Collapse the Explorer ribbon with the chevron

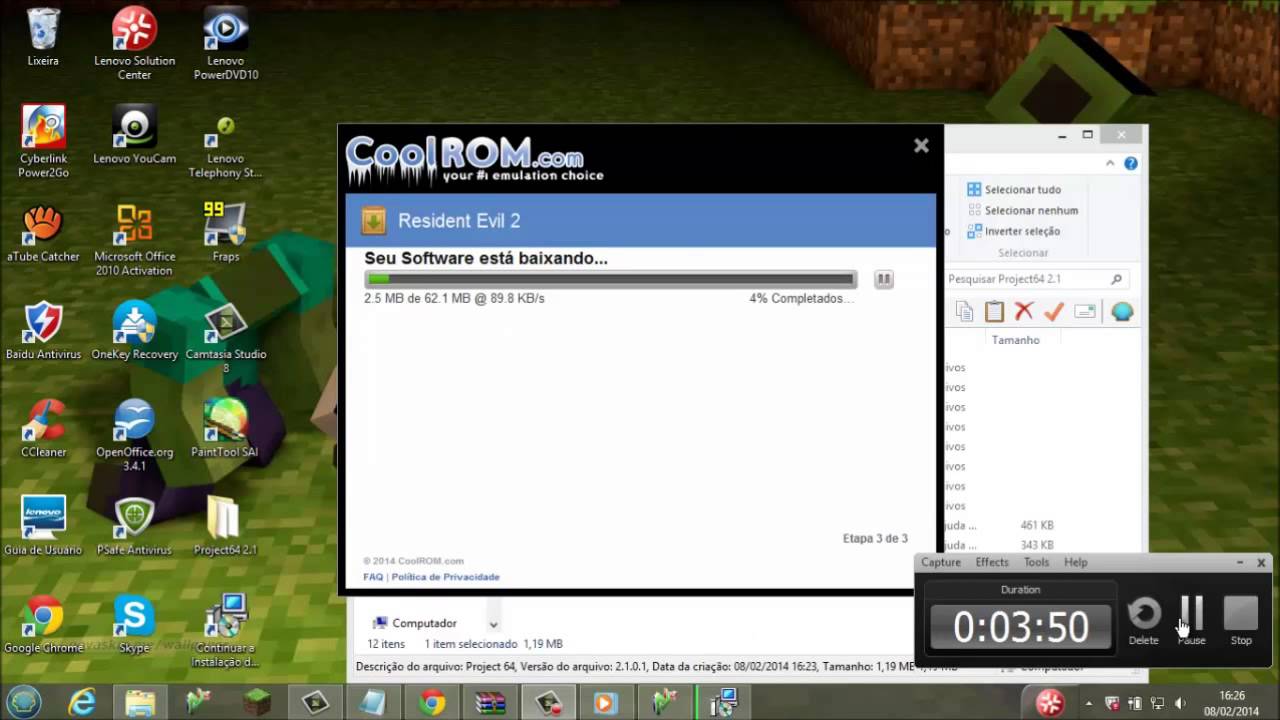pyautogui.click(x=1110, y=163)
